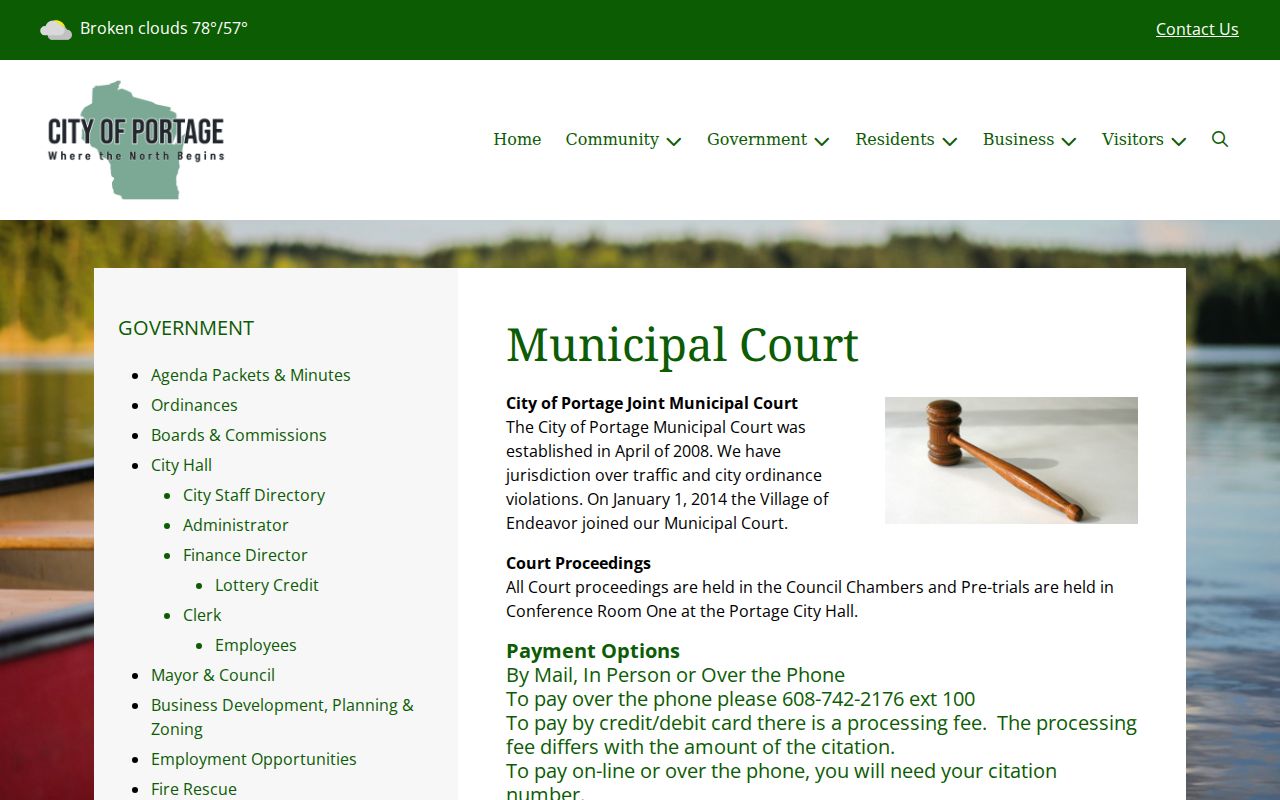1280x800 pixels.
Task: Click the phone number 608-742-2176 ext 100
Action: pos(878,699)
